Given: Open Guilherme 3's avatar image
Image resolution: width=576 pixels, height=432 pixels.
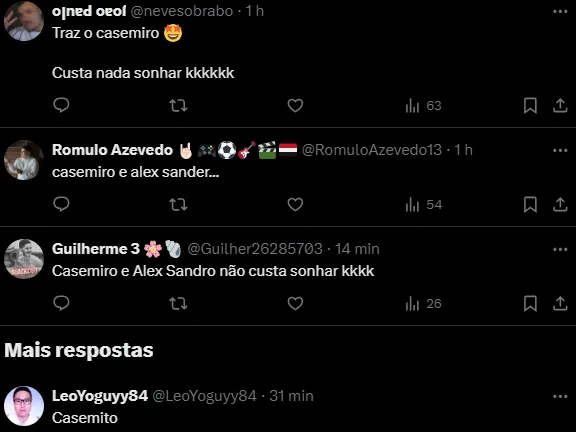Looking at the screenshot, I should point(24,259).
